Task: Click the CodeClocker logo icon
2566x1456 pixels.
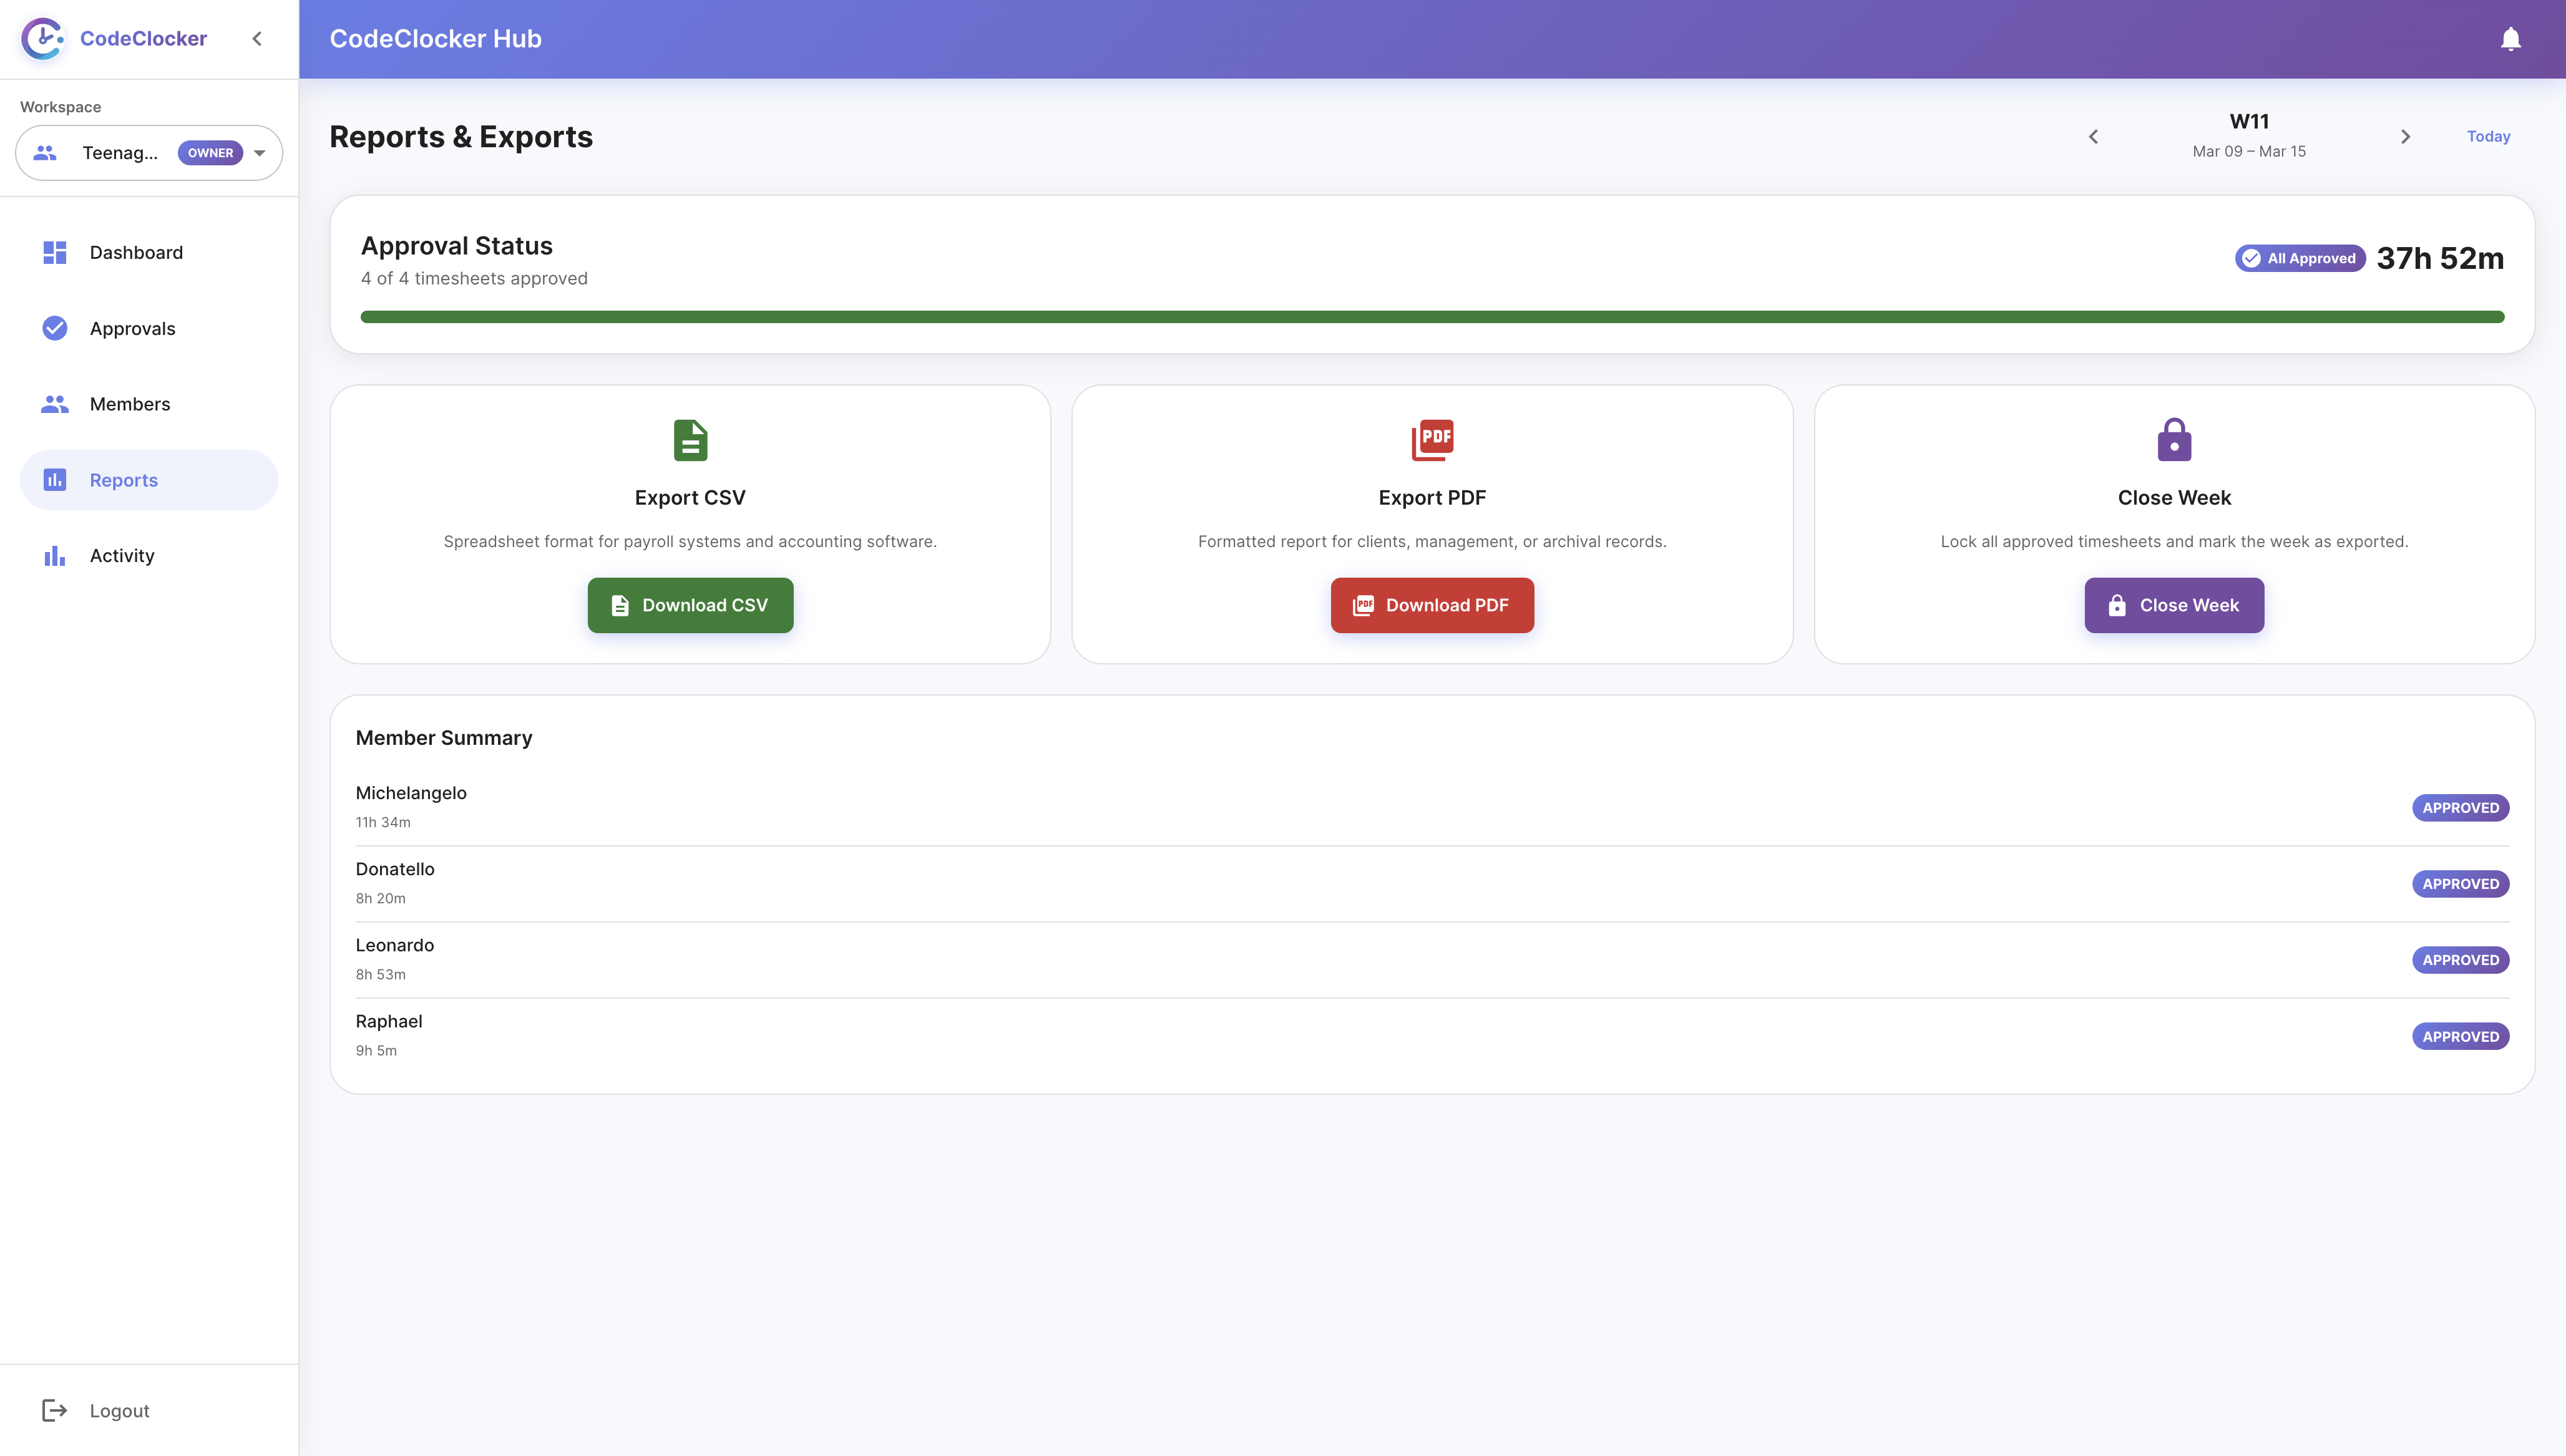Action: [x=42, y=38]
